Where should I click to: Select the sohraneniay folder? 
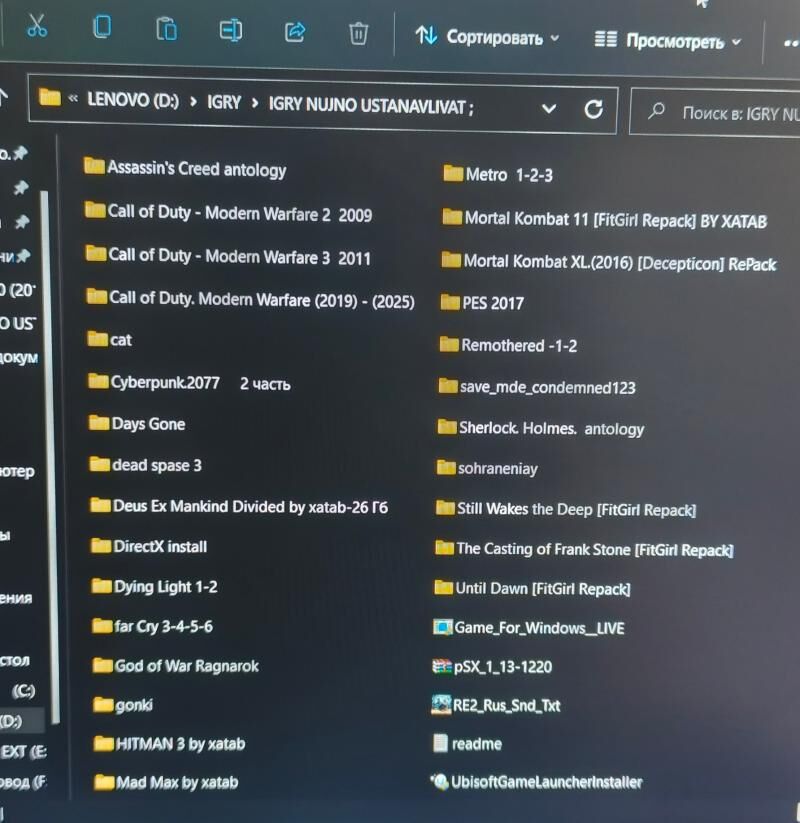pos(487,468)
